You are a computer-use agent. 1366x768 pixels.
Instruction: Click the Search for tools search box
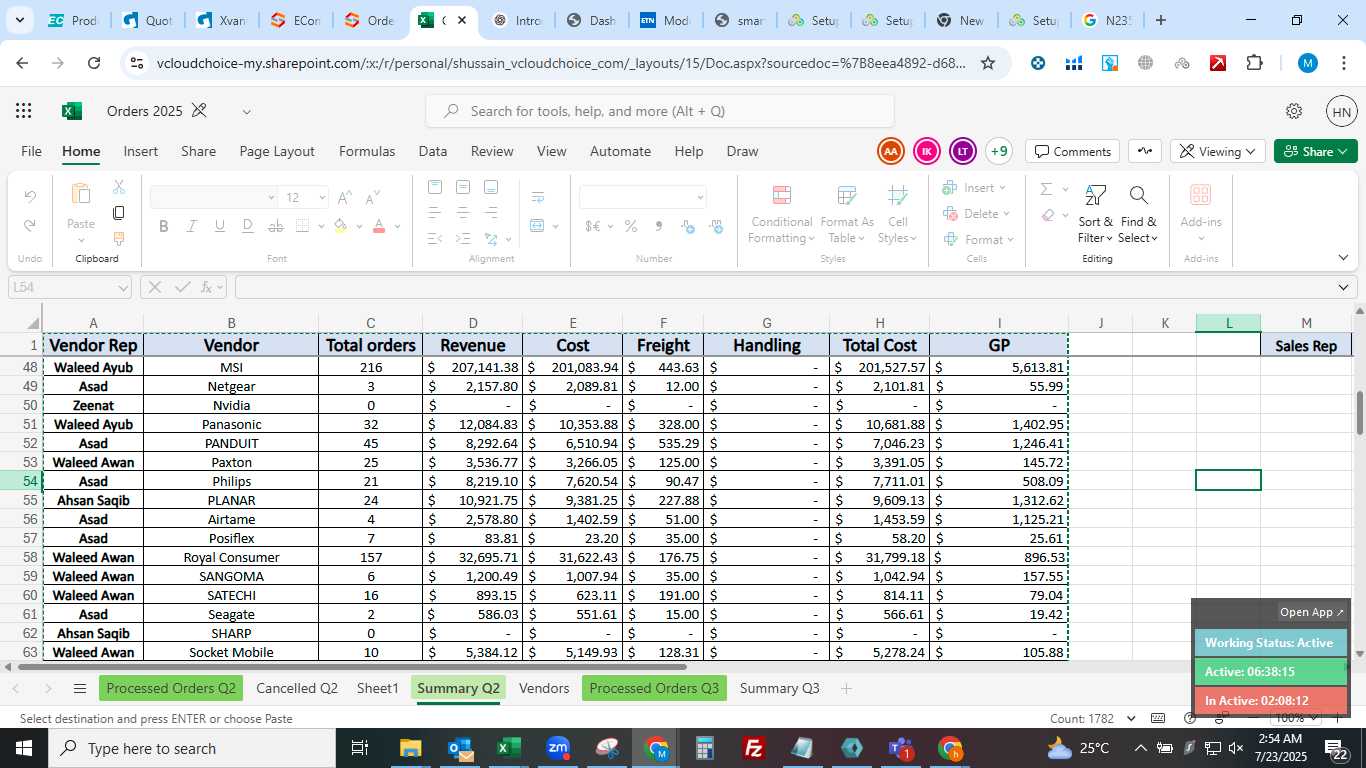[661, 111]
